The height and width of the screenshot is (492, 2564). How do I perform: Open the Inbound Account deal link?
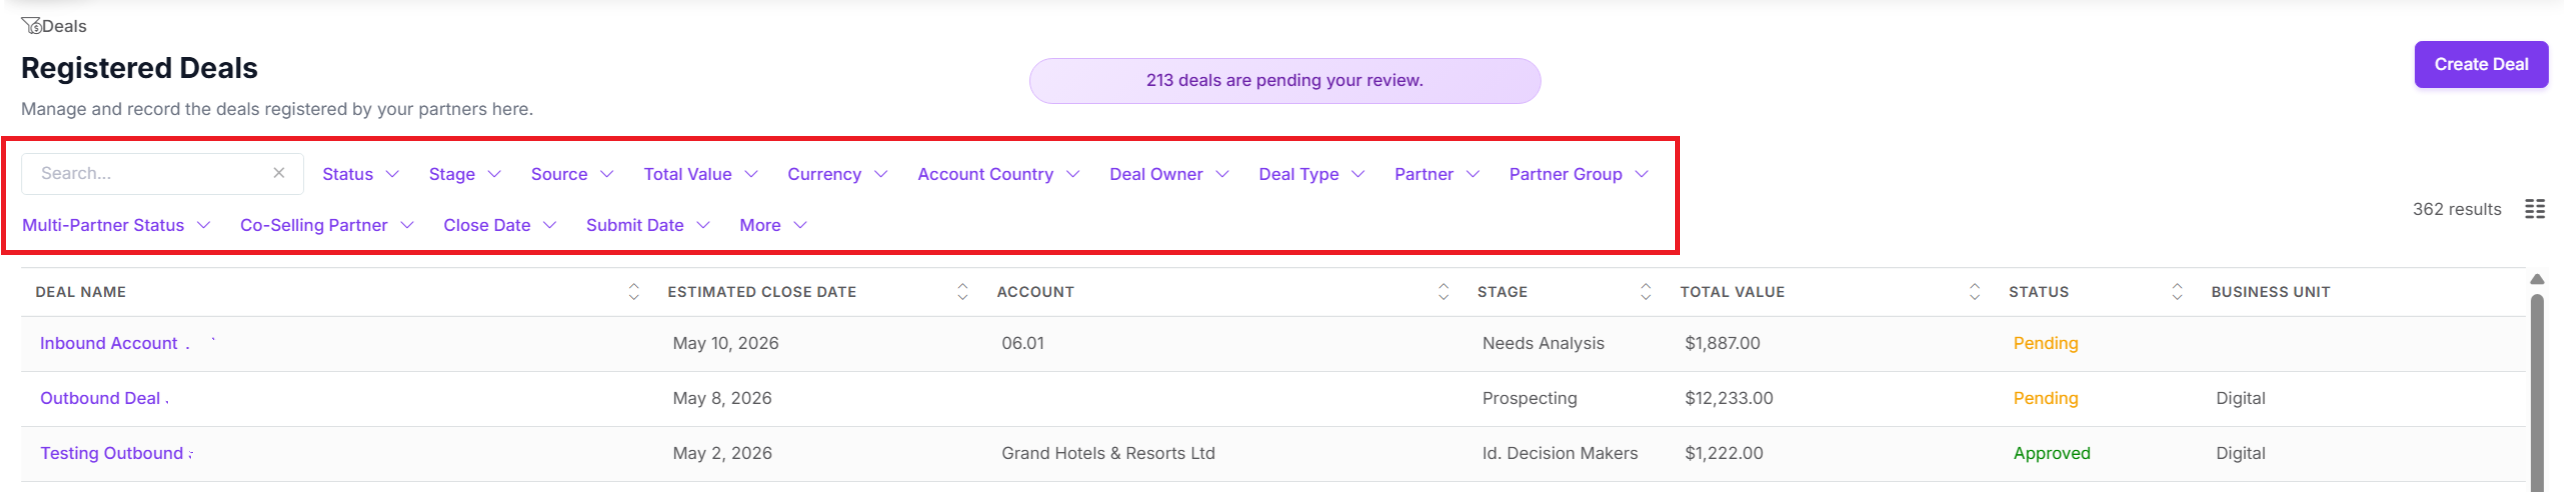[x=109, y=343]
